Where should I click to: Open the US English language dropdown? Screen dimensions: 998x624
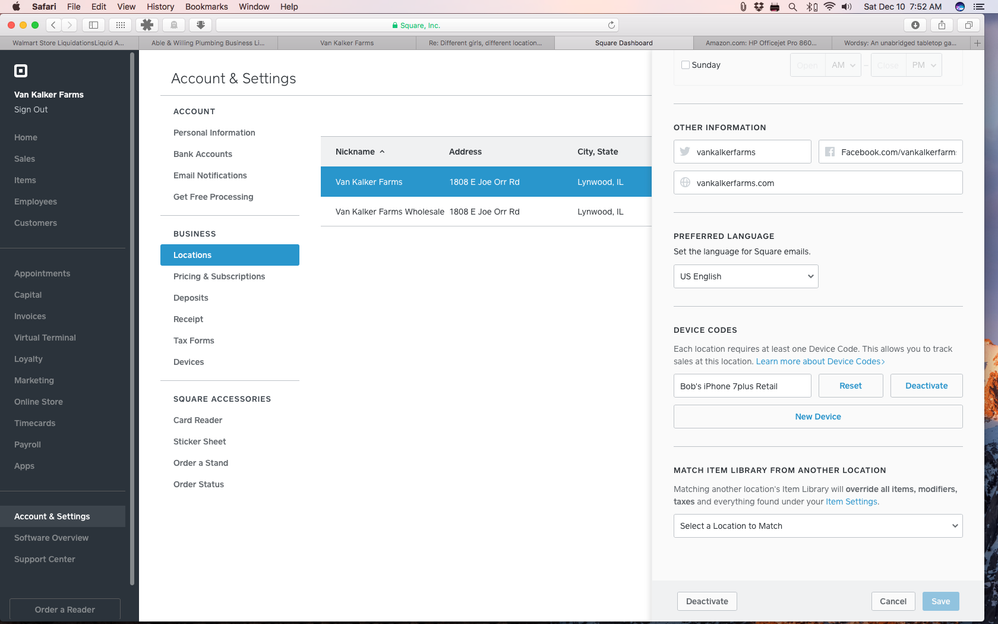click(x=745, y=276)
